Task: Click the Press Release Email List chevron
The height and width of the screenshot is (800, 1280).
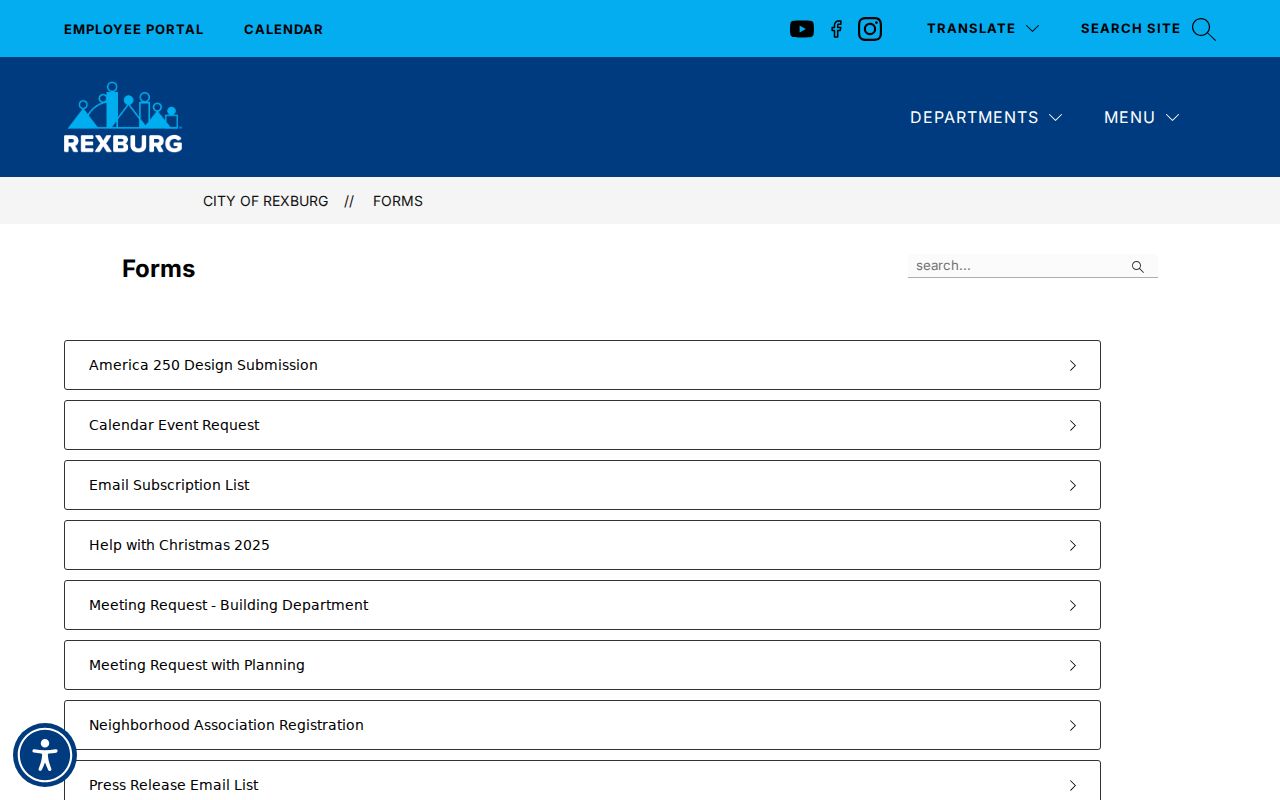Action: coord(1072,785)
